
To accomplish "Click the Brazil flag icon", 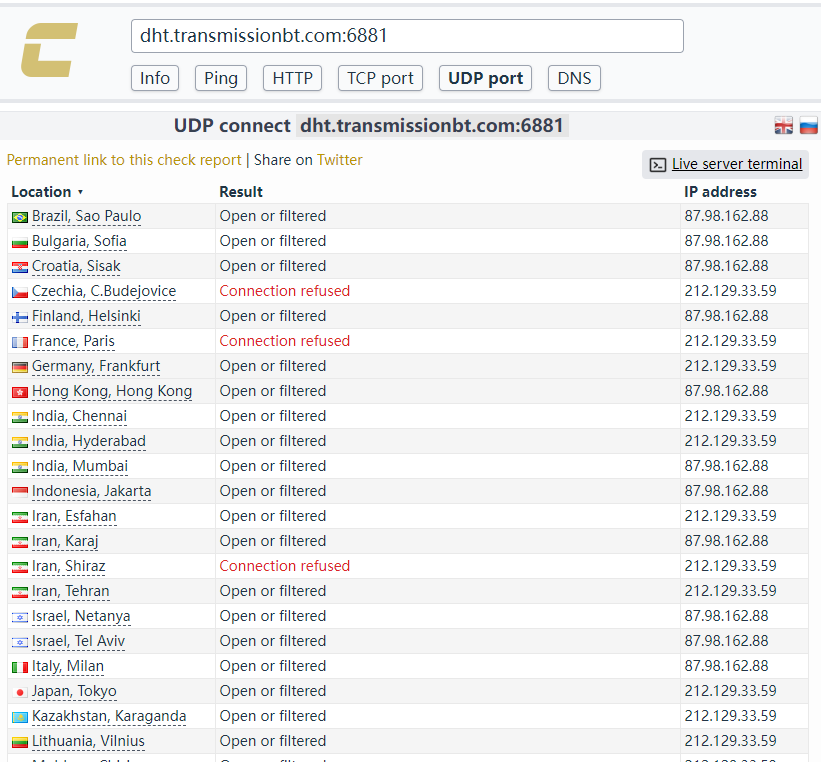I will click(x=20, y=217).
